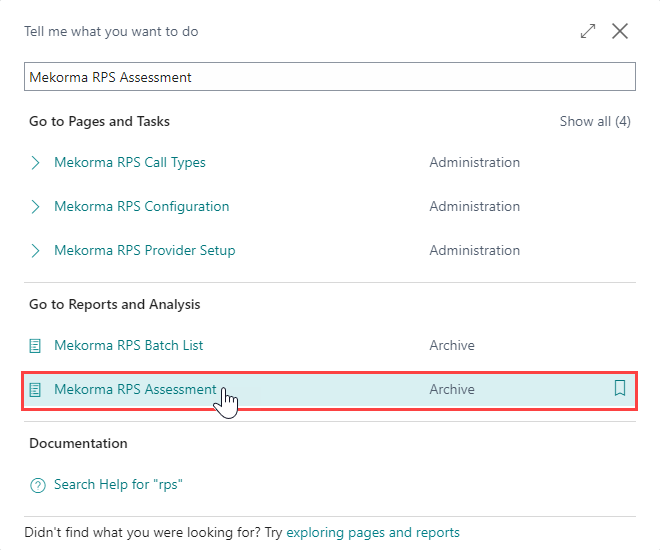Expand the search dialog to full size
This screenshot has width=660, height=550.
(588, 31)
